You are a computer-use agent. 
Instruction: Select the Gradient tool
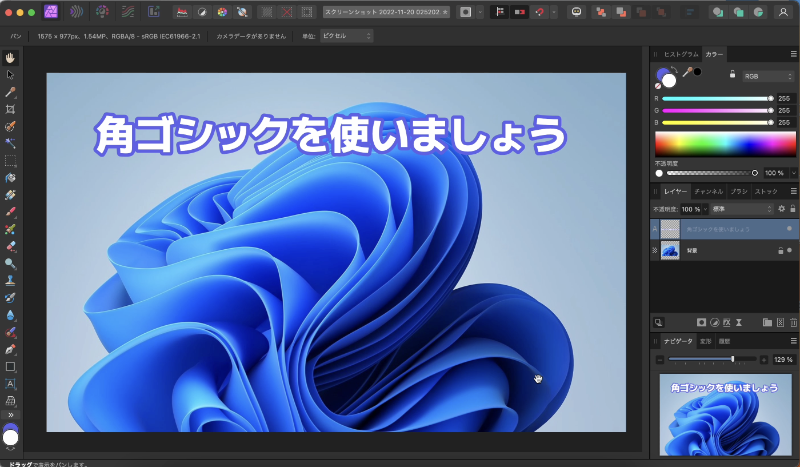coord(10,195)
